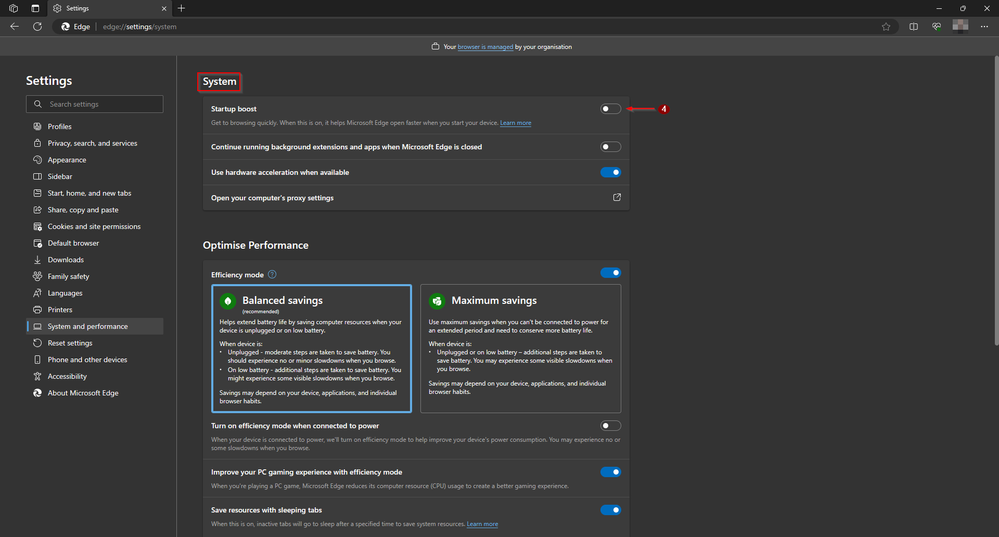999x537 pixels.
Task: Open the tab actions menu icon
Action: (x=35, y=8)
